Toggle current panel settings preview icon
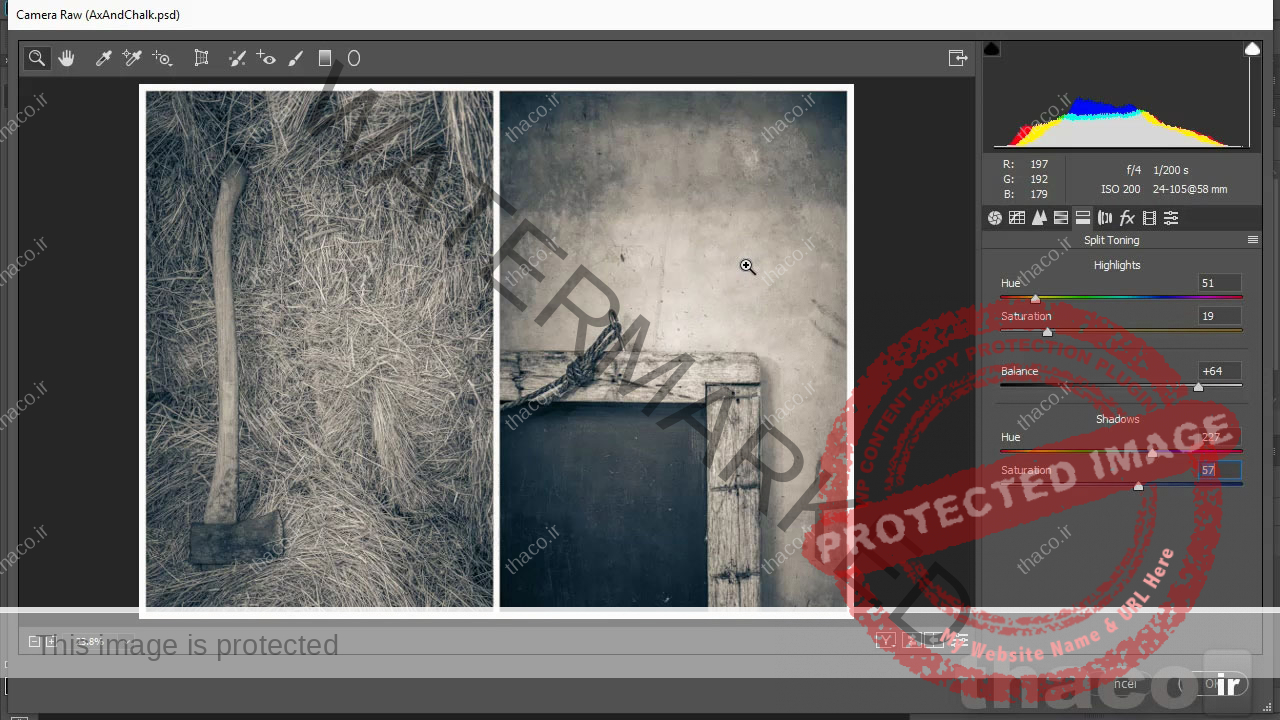This screenshot has width=1280, height=720. point(960,640)
